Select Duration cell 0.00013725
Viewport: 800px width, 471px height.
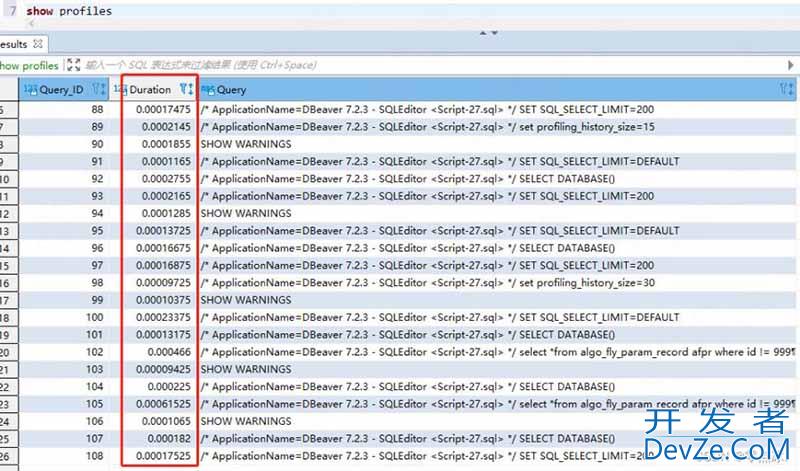tap(154, 231)
